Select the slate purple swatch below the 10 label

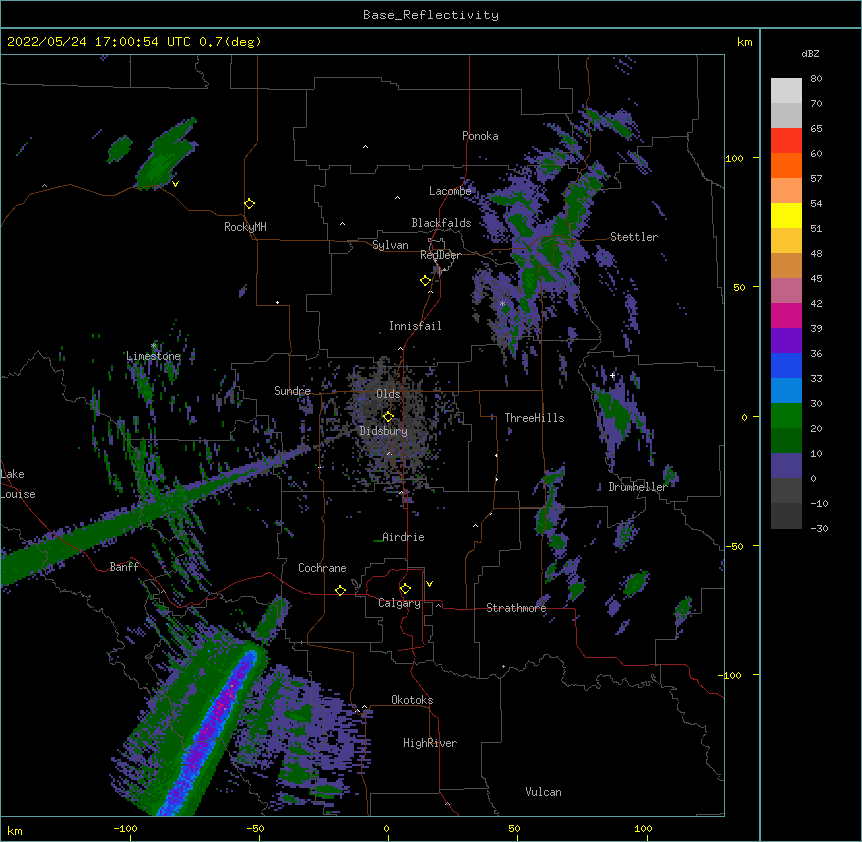tap(786, 466)
